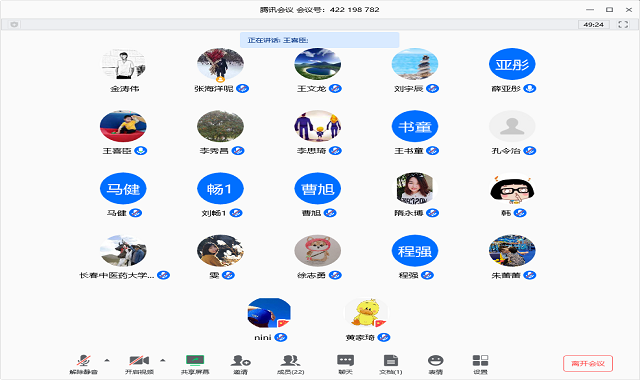This screenshot has height=380, width=640.
Task: Select 徐志勇's shiba dog avatar
Action: click(x=318, y=251)
